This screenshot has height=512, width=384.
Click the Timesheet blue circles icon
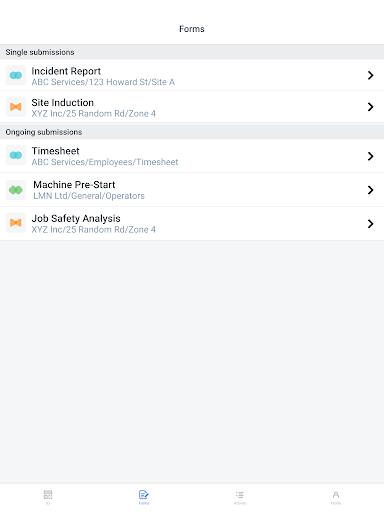click(16, 155)
